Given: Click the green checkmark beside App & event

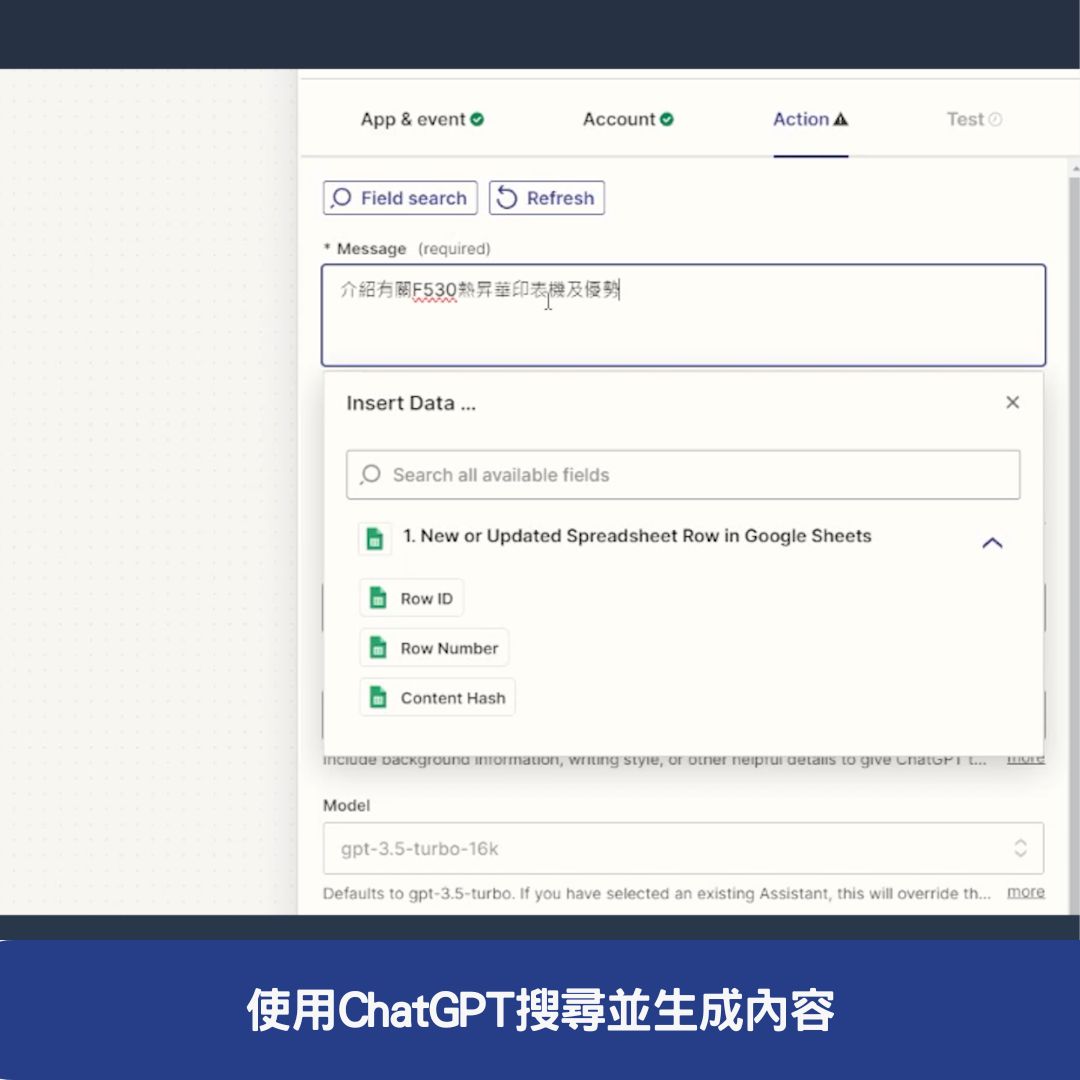Looking at the screenshot, I should [x=477, y=117].
